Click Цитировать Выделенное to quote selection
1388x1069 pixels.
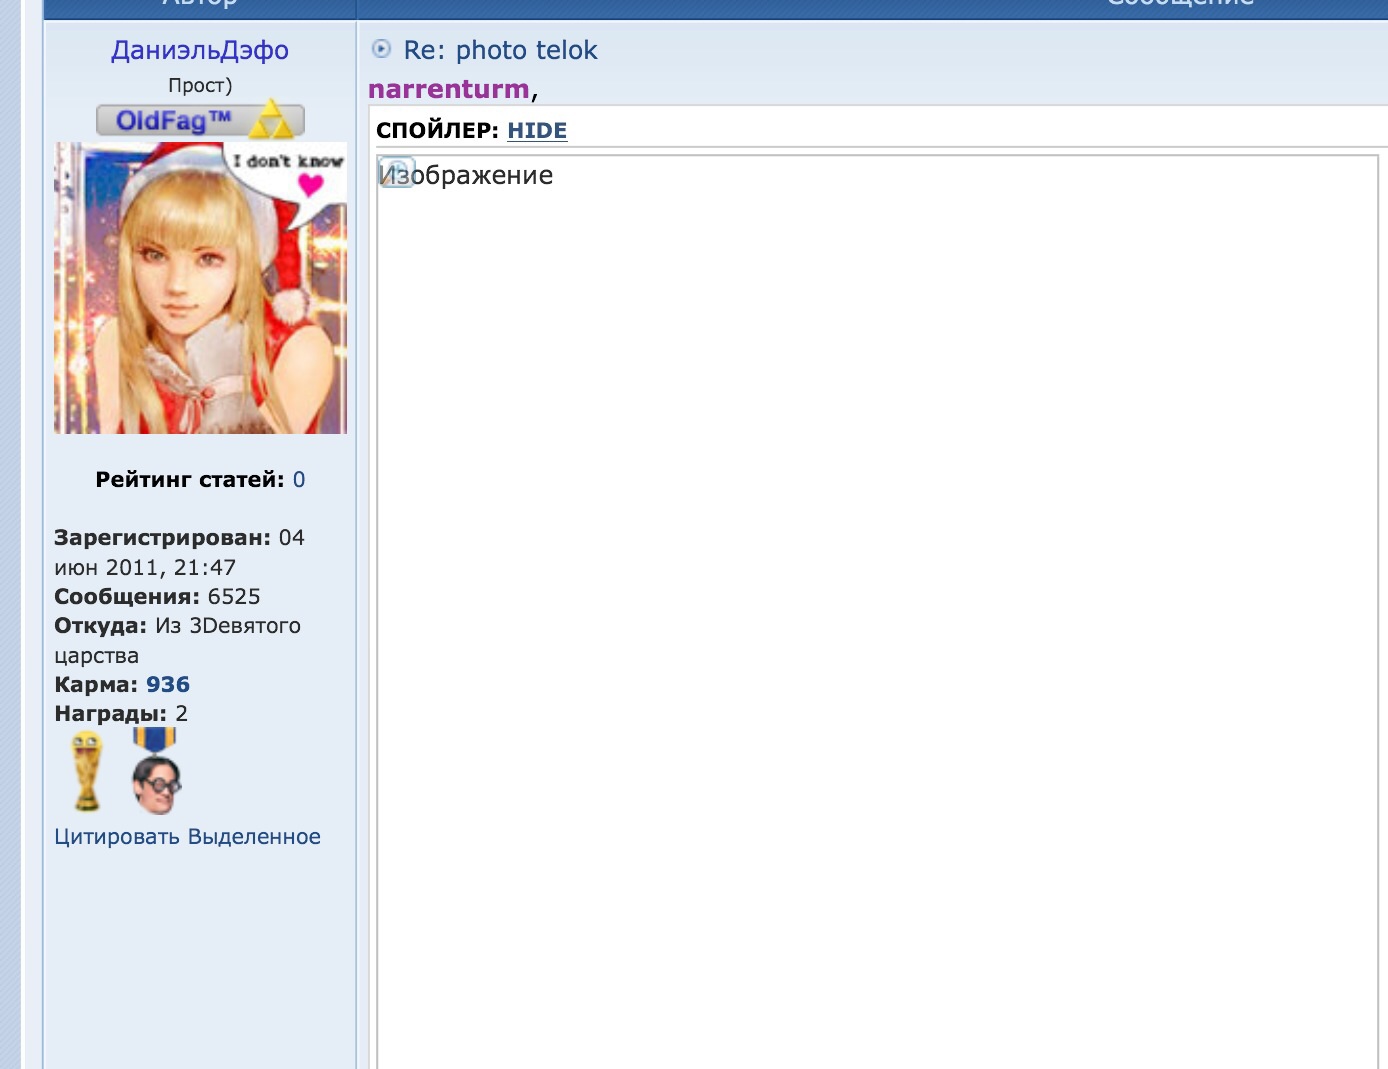click(x=187, y=837)
